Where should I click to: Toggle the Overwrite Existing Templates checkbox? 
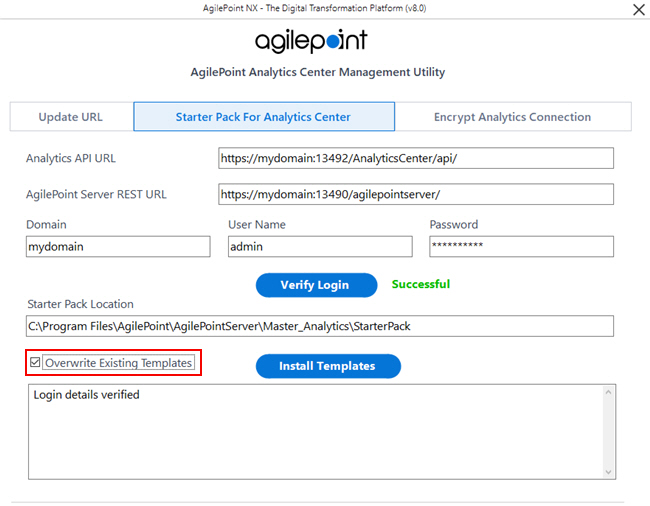click(x=35, y=363)
